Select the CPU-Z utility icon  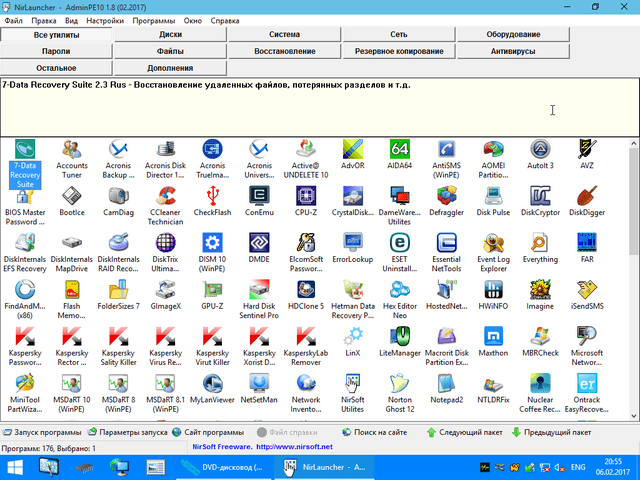click(x=306, y=197)
